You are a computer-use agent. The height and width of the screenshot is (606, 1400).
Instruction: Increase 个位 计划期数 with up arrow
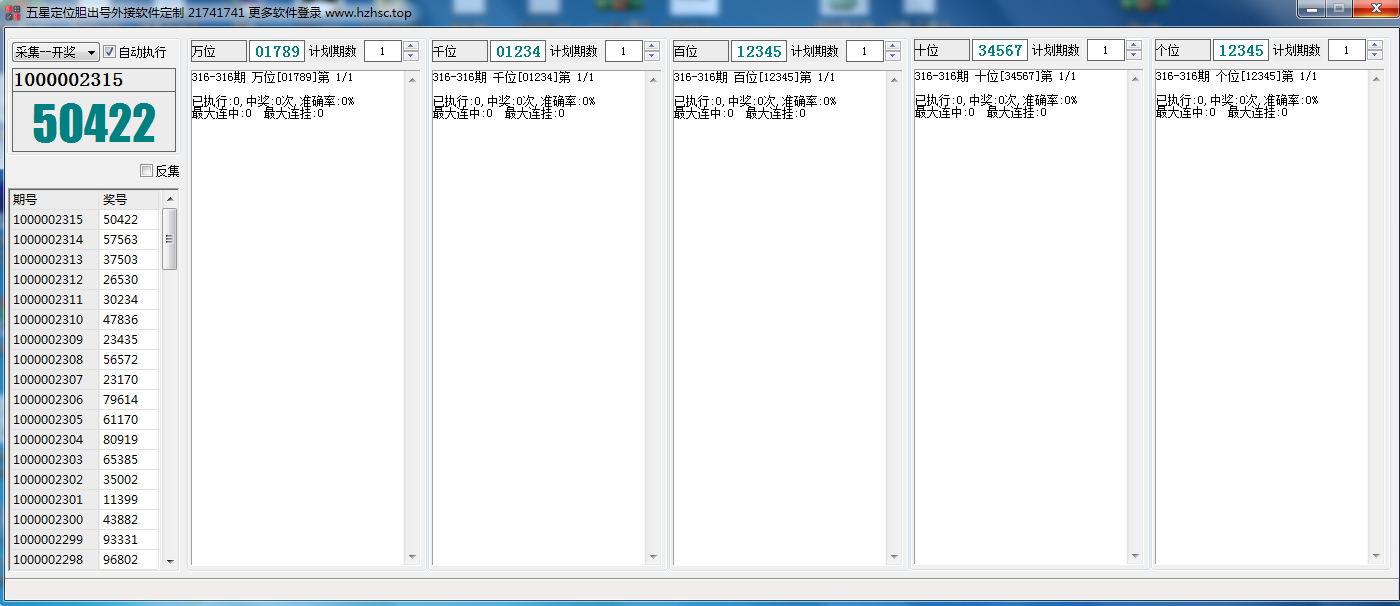(x=1375, y=46)
